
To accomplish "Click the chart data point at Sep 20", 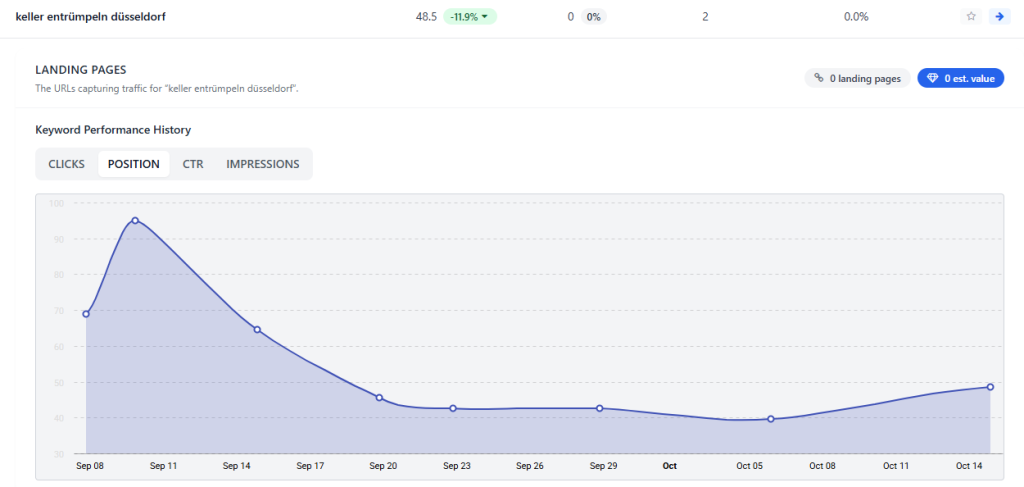I will point(379,398).
